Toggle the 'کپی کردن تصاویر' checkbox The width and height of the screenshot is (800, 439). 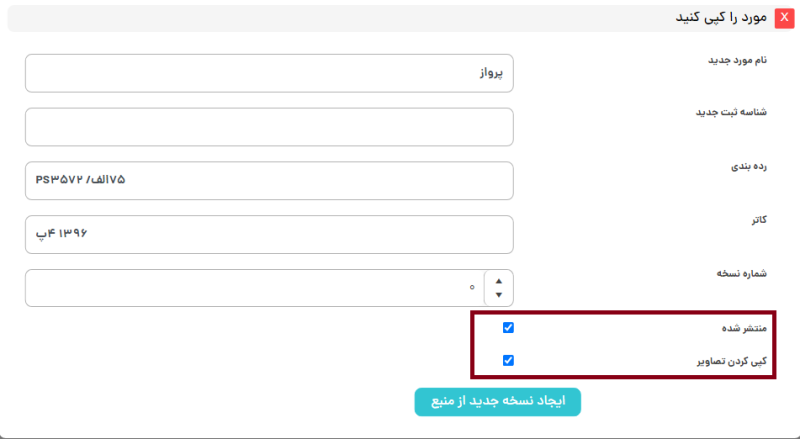[508, 360]
